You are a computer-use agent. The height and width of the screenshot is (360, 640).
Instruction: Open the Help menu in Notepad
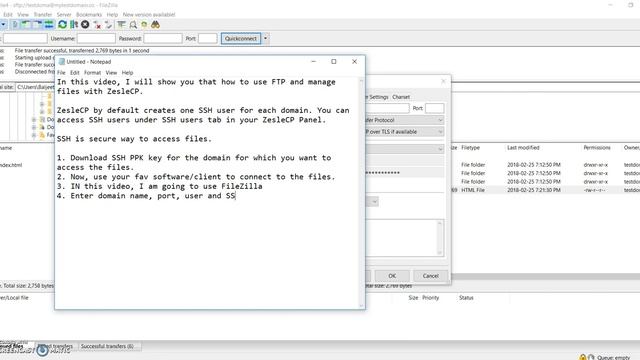pyautogui.click(x=127, y=73)
